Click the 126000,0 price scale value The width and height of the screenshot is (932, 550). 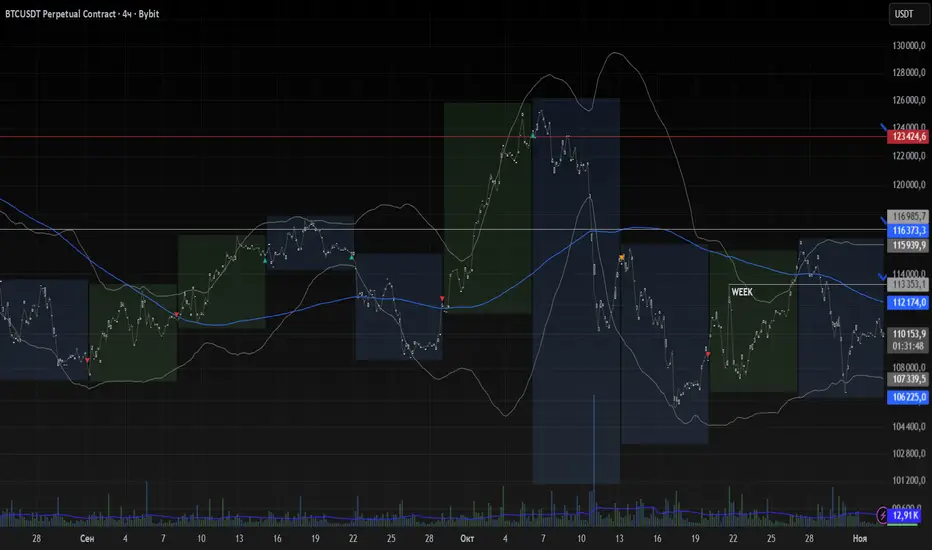[909, 100]
